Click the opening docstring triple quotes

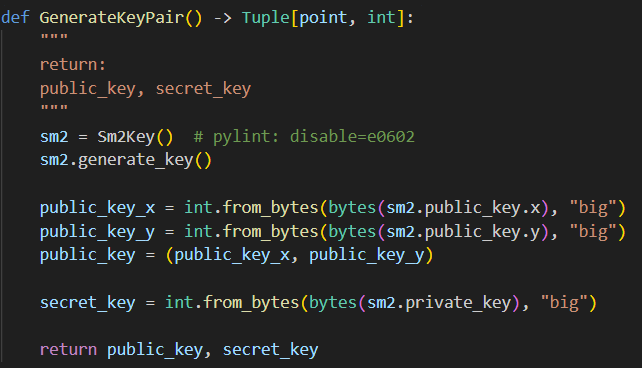coord(54,38)
